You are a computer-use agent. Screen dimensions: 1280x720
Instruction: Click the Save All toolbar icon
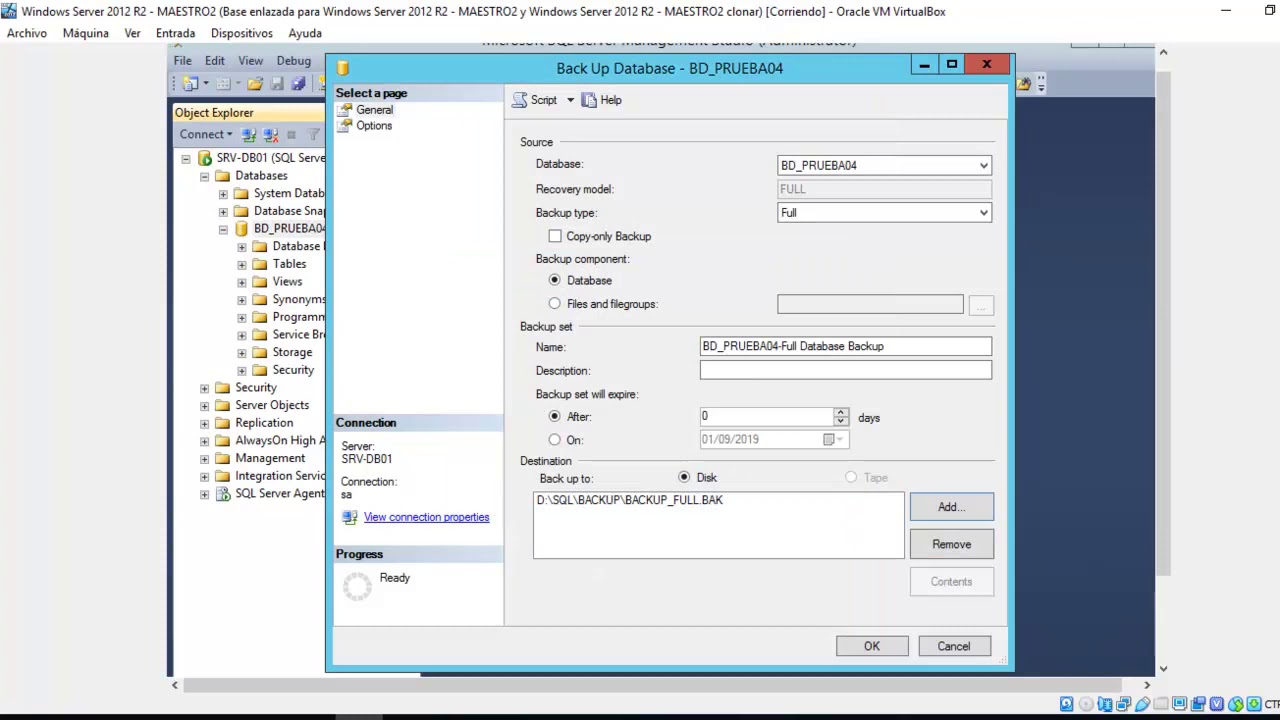(298, 83)
